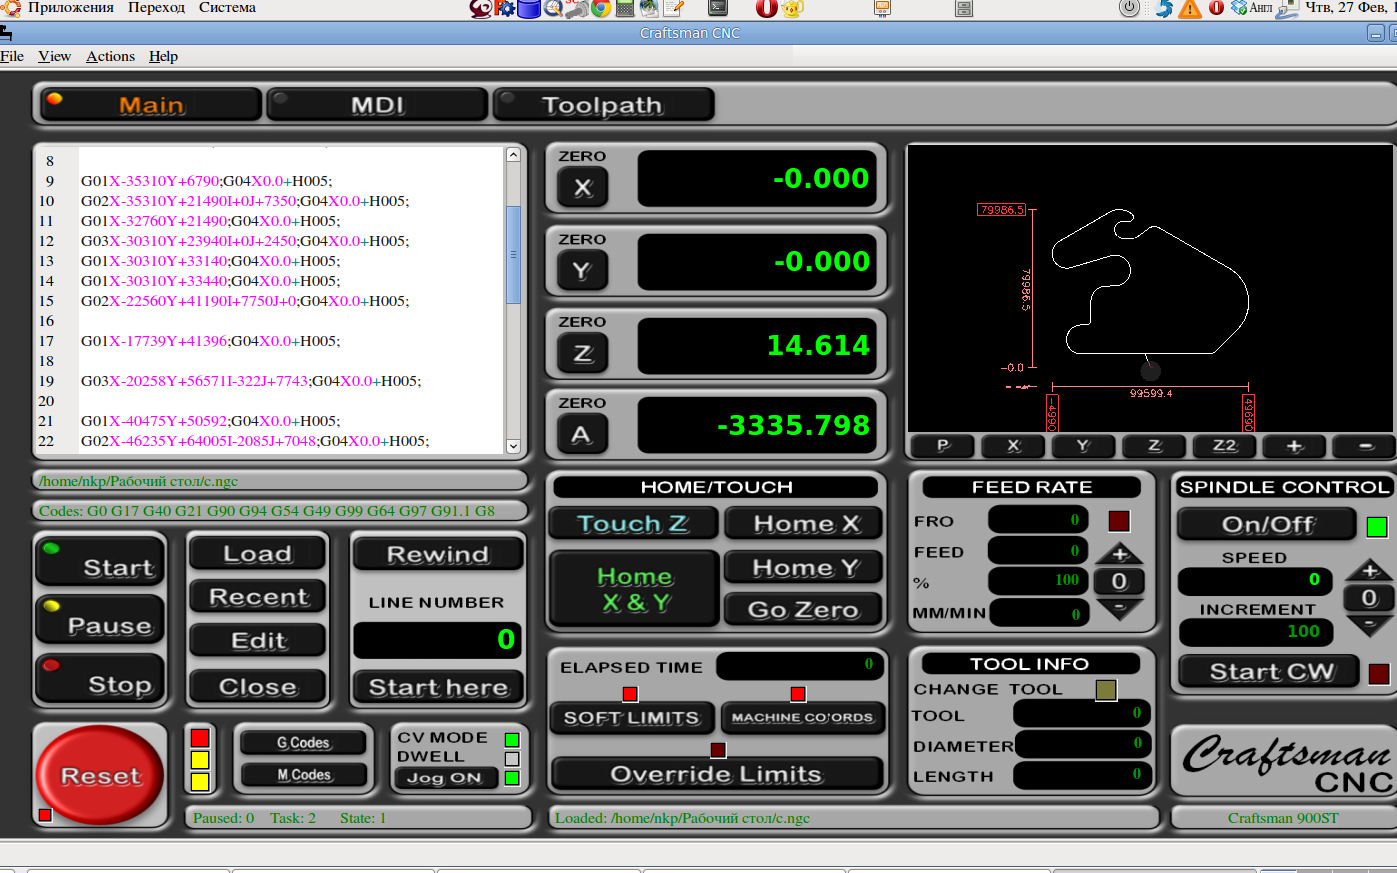Open the View menu
Viewport: 1397px width, 873px height.
(x=54, y=56)
